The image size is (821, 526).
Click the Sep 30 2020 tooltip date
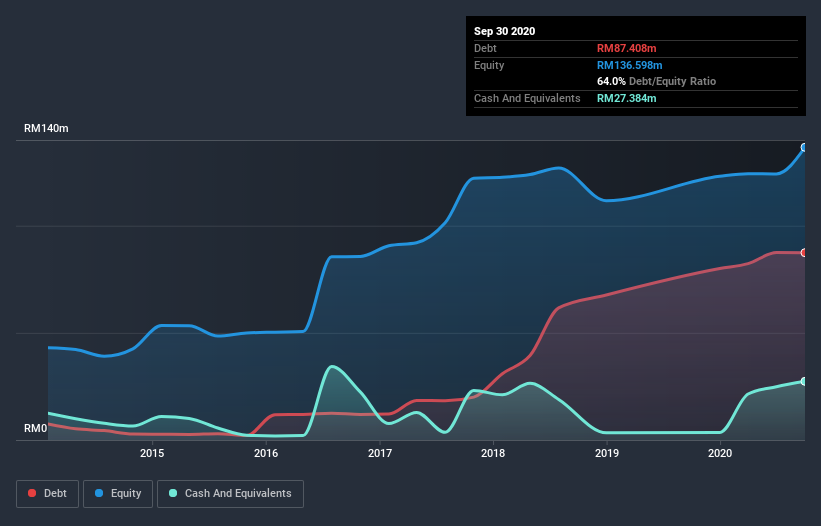tap(505, 31)
